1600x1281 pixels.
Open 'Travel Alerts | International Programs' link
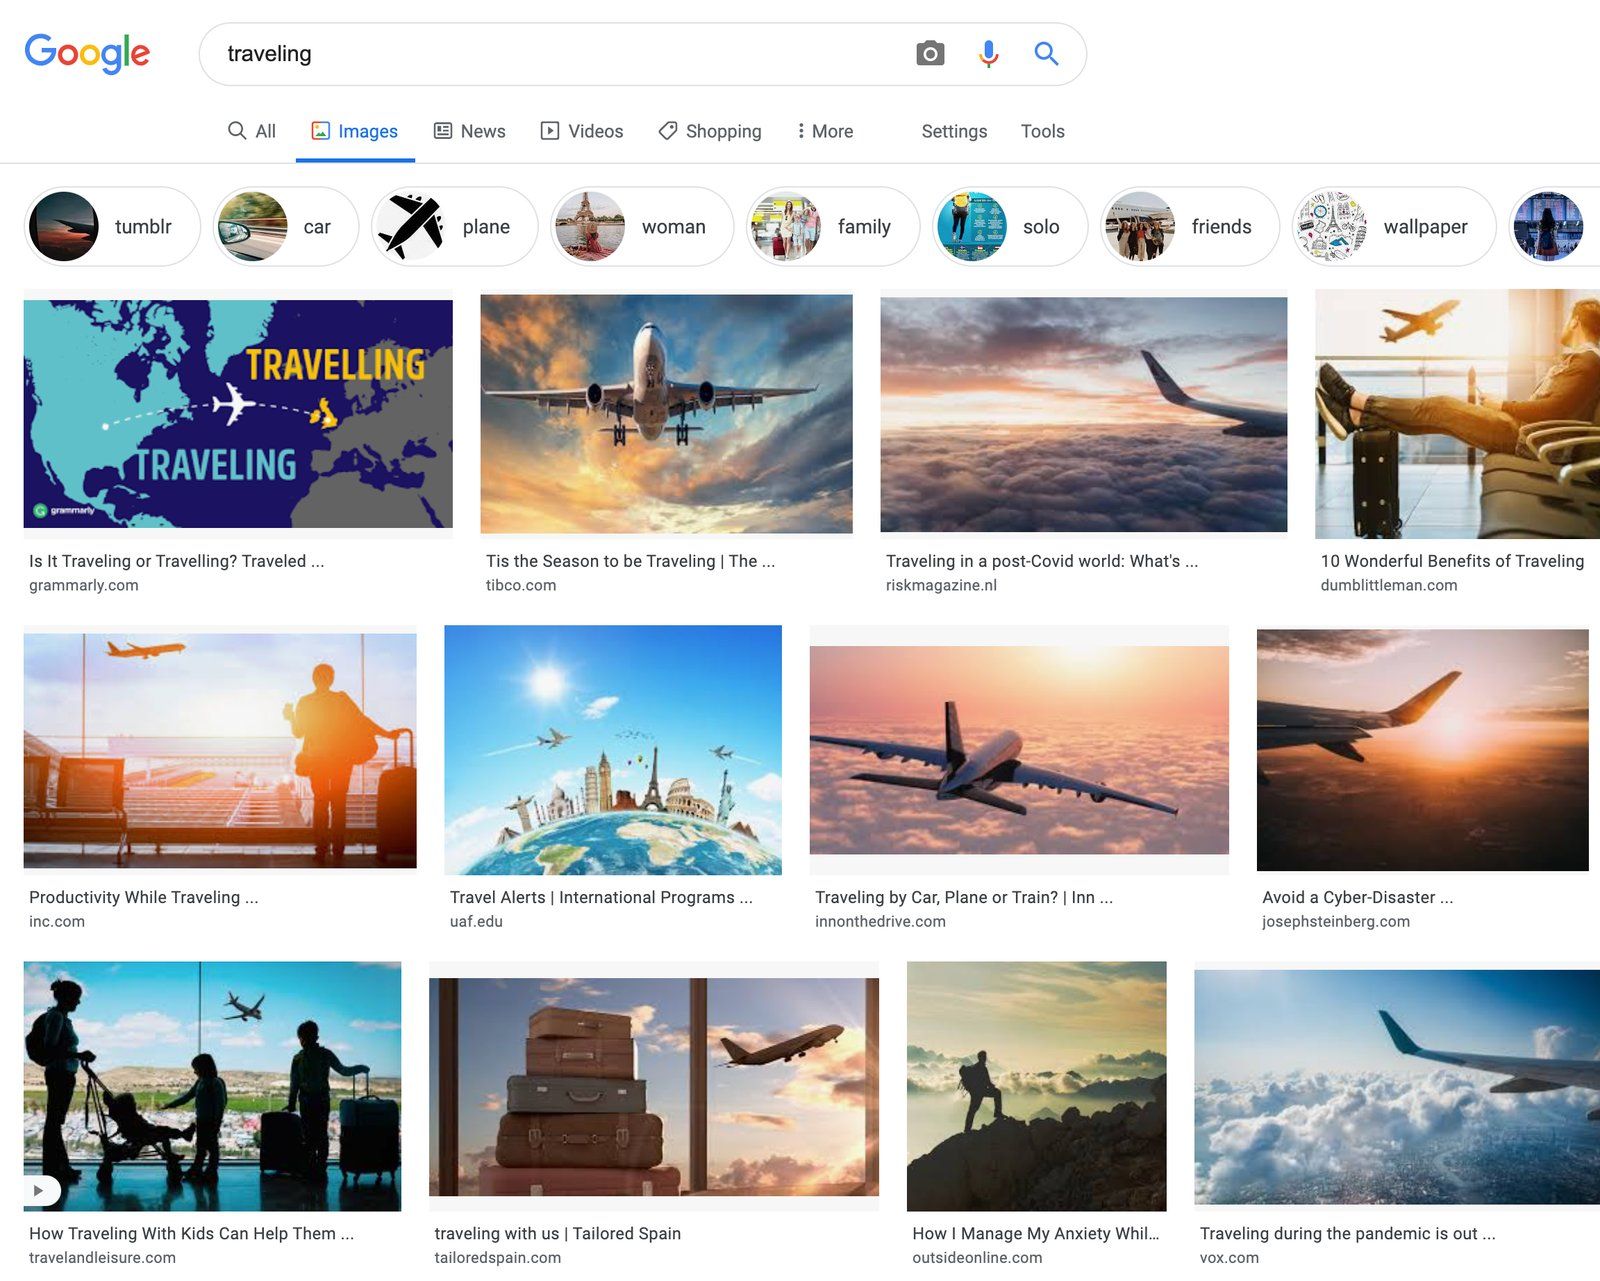(601, 897)
